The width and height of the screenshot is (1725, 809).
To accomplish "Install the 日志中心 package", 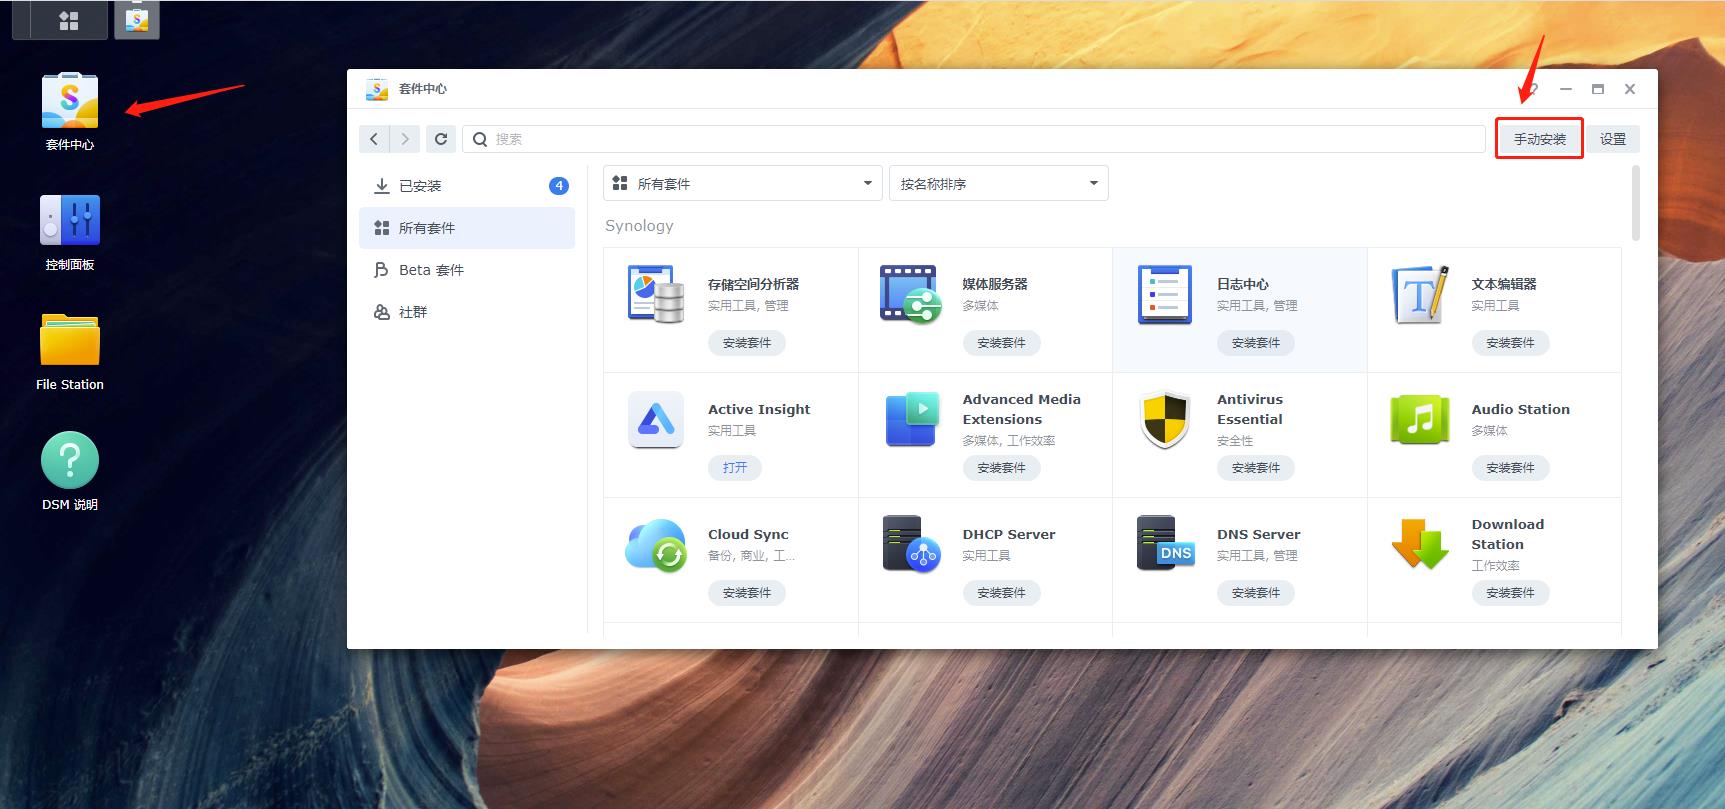I will point(1256,343).
